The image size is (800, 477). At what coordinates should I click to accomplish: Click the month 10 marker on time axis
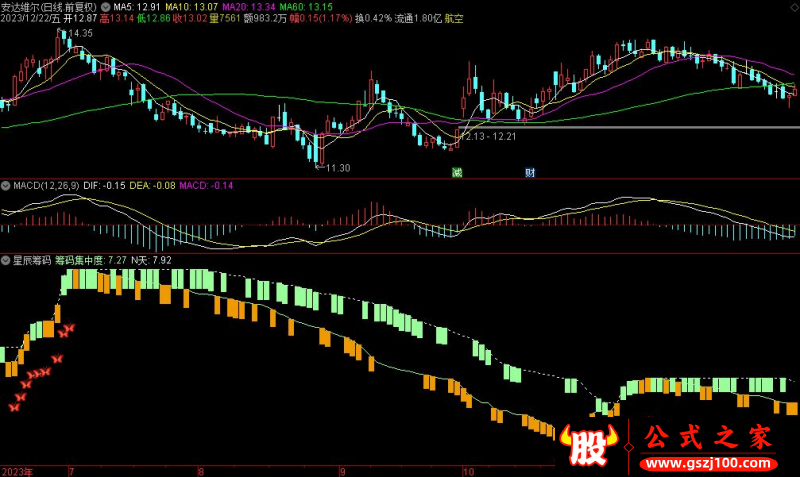tap(466, 470)
